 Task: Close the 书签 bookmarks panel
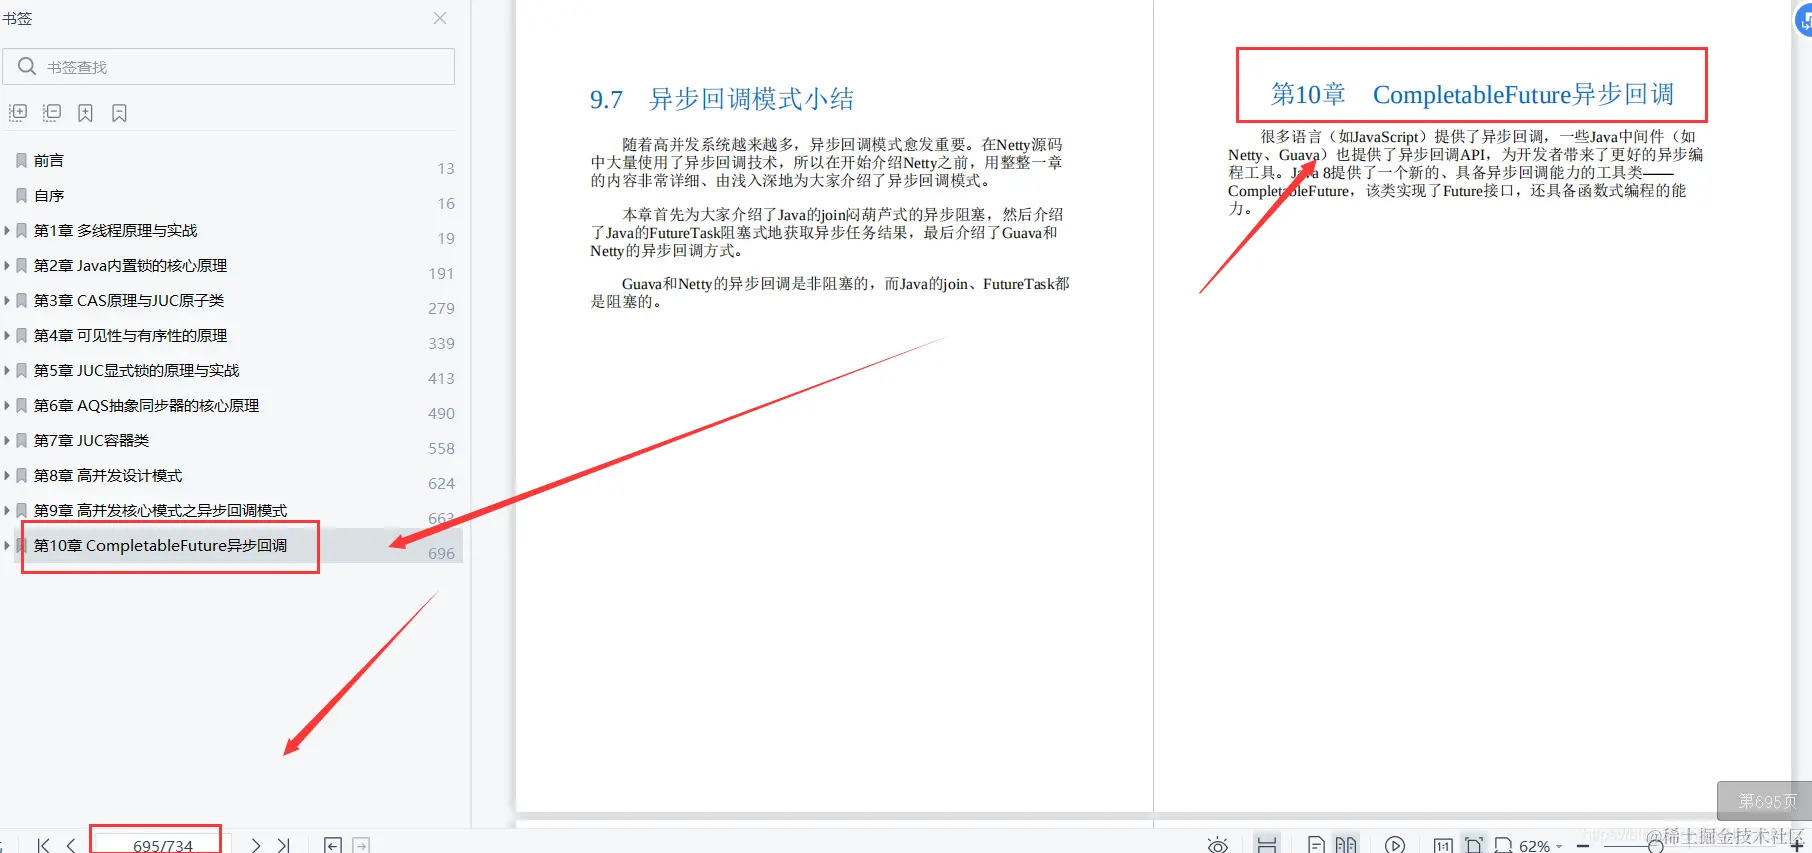(x=440, y=18)
